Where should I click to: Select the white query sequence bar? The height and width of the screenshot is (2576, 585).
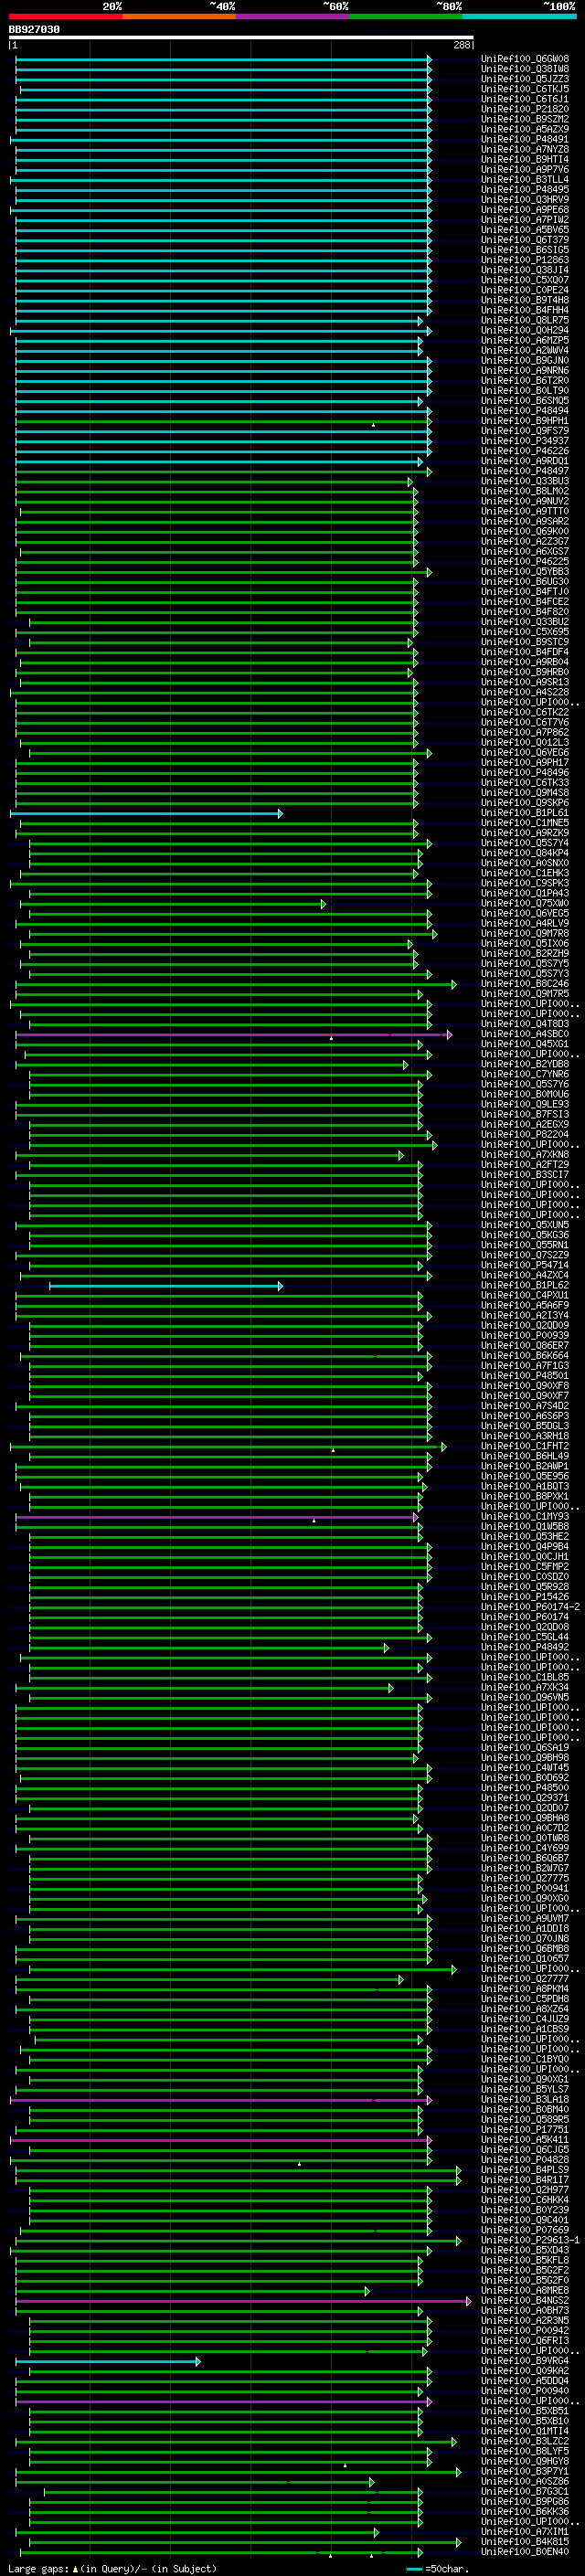[x=241, y=38]
